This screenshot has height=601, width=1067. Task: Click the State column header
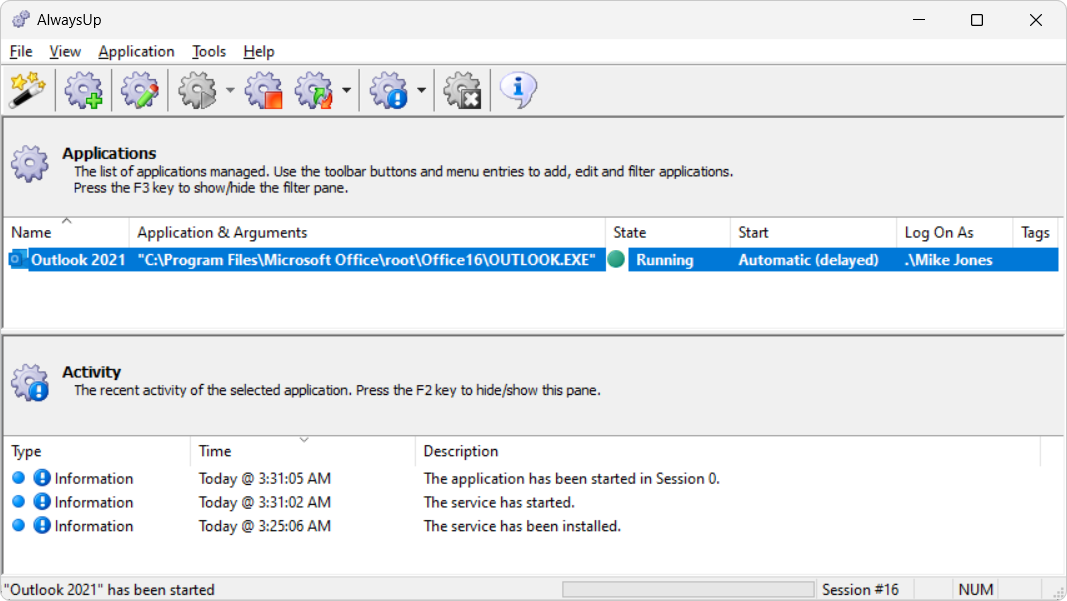click(668, 233)
